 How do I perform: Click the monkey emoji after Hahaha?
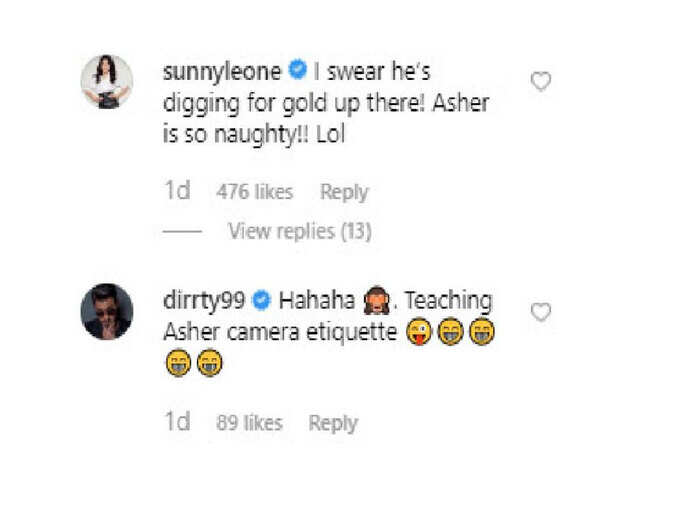click(x=377, y=300)
